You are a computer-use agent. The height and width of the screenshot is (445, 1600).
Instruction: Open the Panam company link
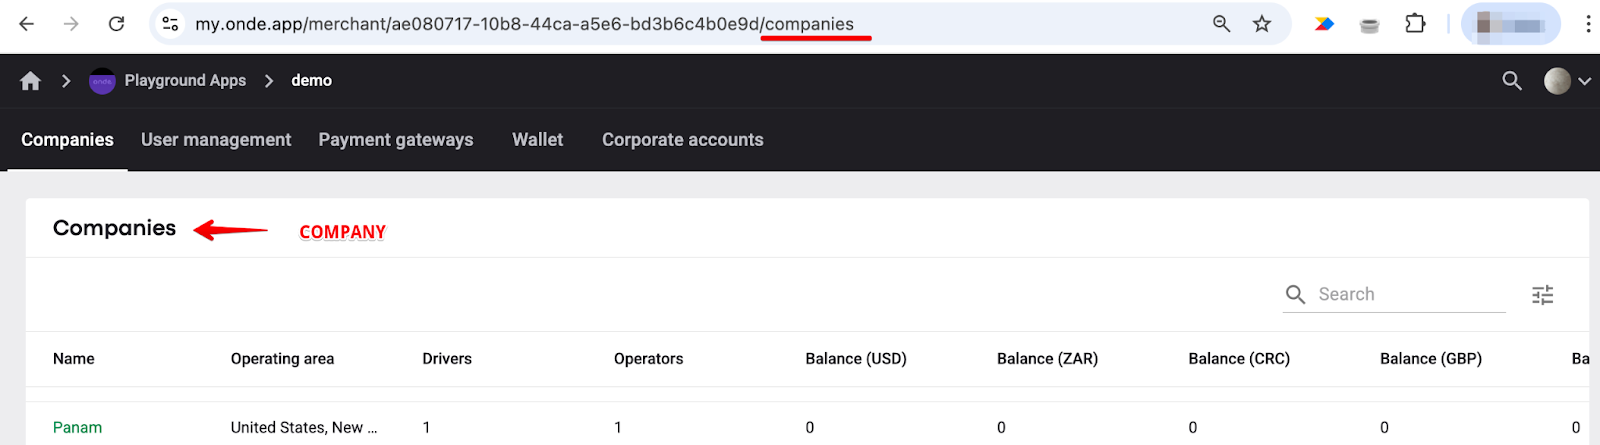tap(77, 427)
